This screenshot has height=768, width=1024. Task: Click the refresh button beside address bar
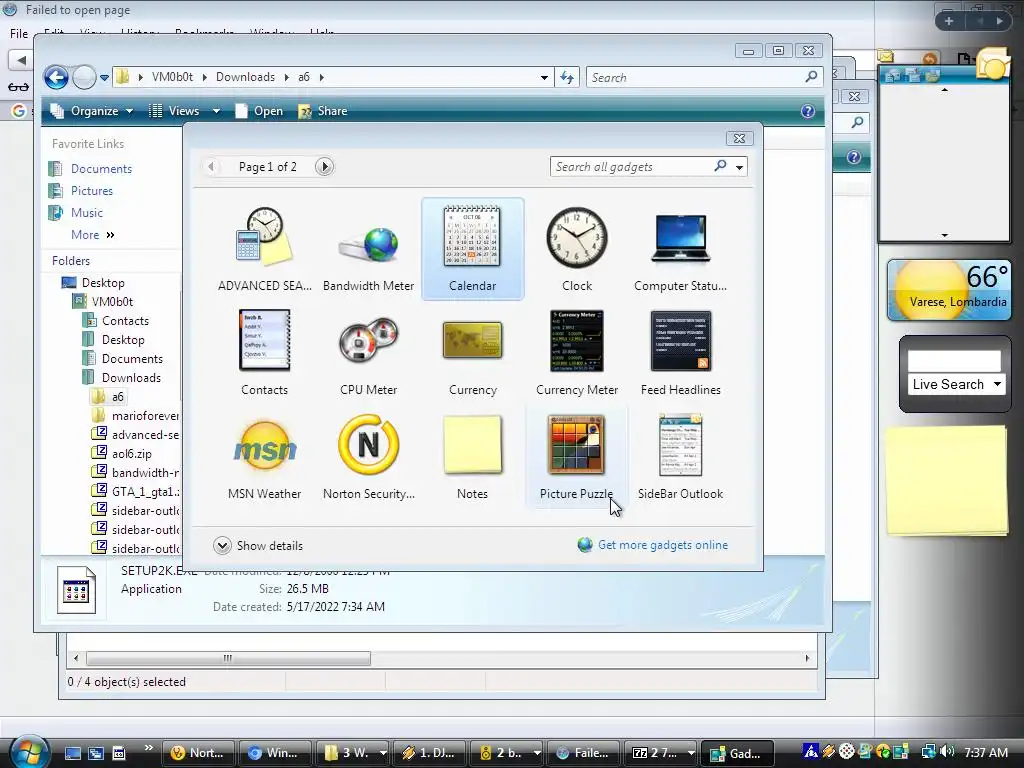[x=567, y=78]
